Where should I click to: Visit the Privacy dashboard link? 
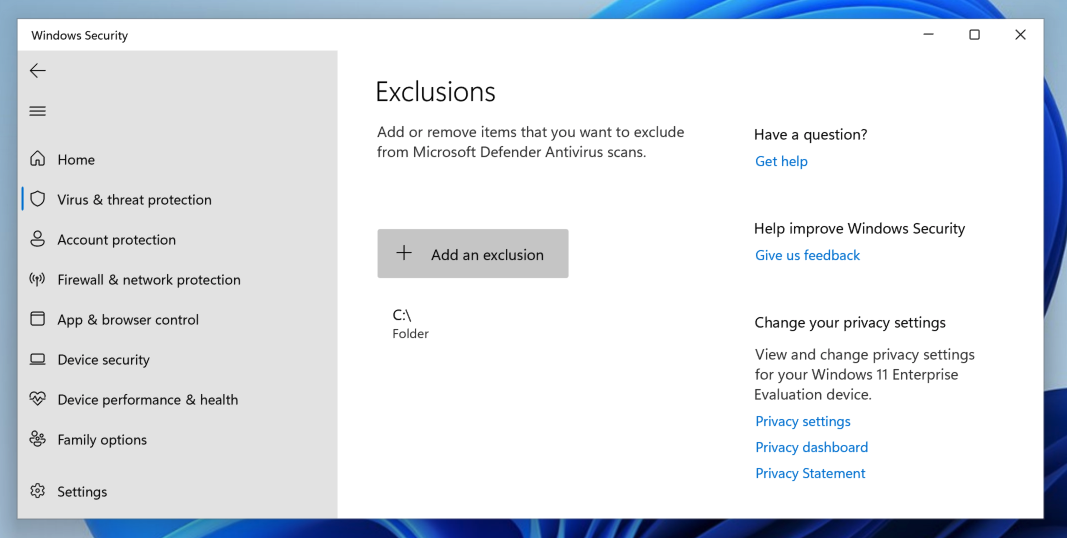(811, 447)
